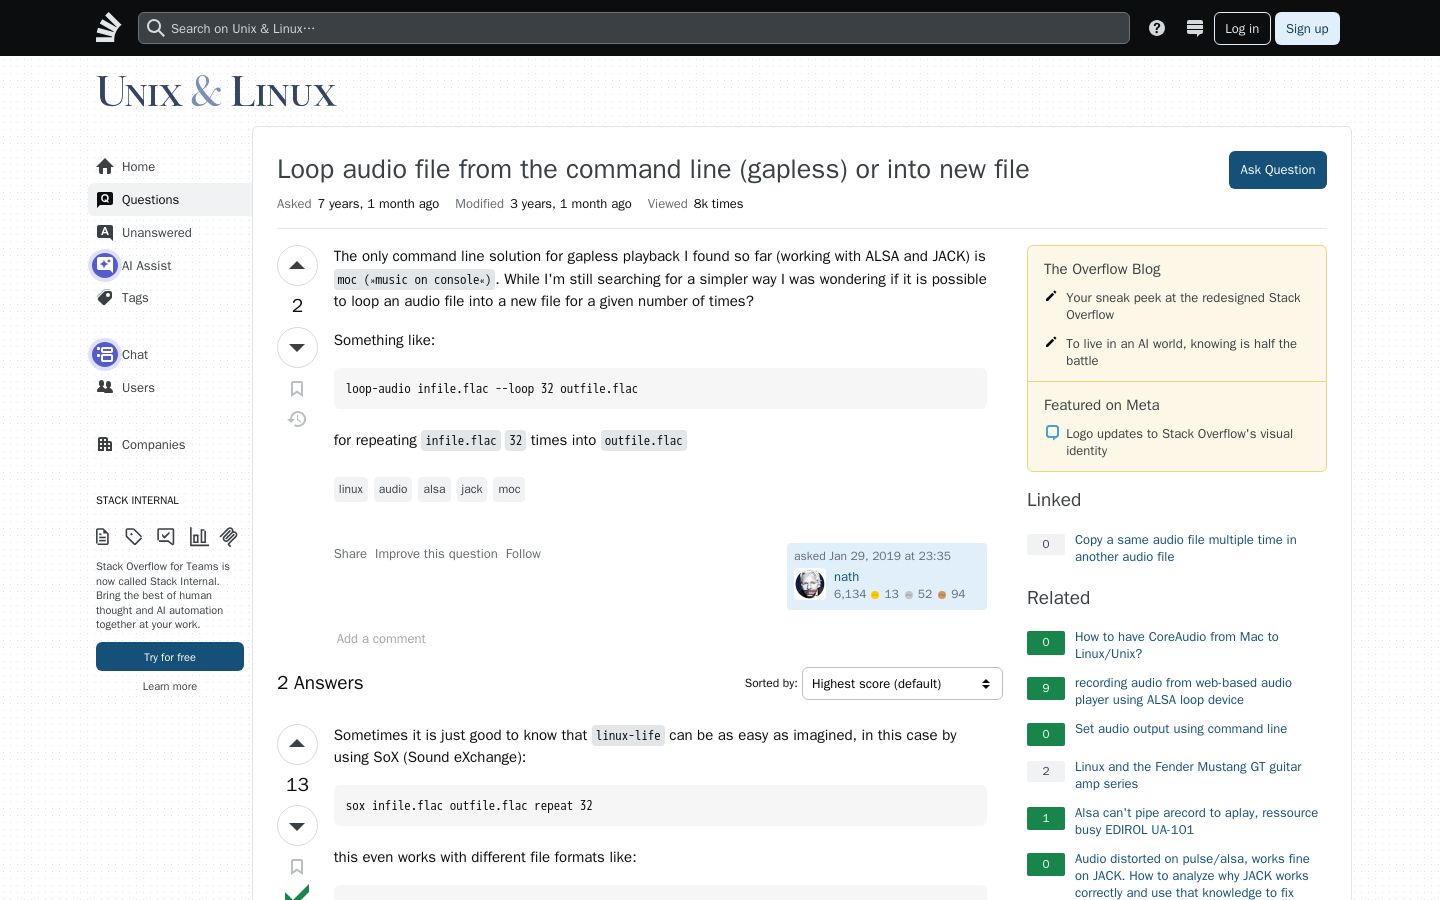Open related CoreAudio from Mac question
The width and height of the screenshot is (1440, 900).
coord(1176,645)
